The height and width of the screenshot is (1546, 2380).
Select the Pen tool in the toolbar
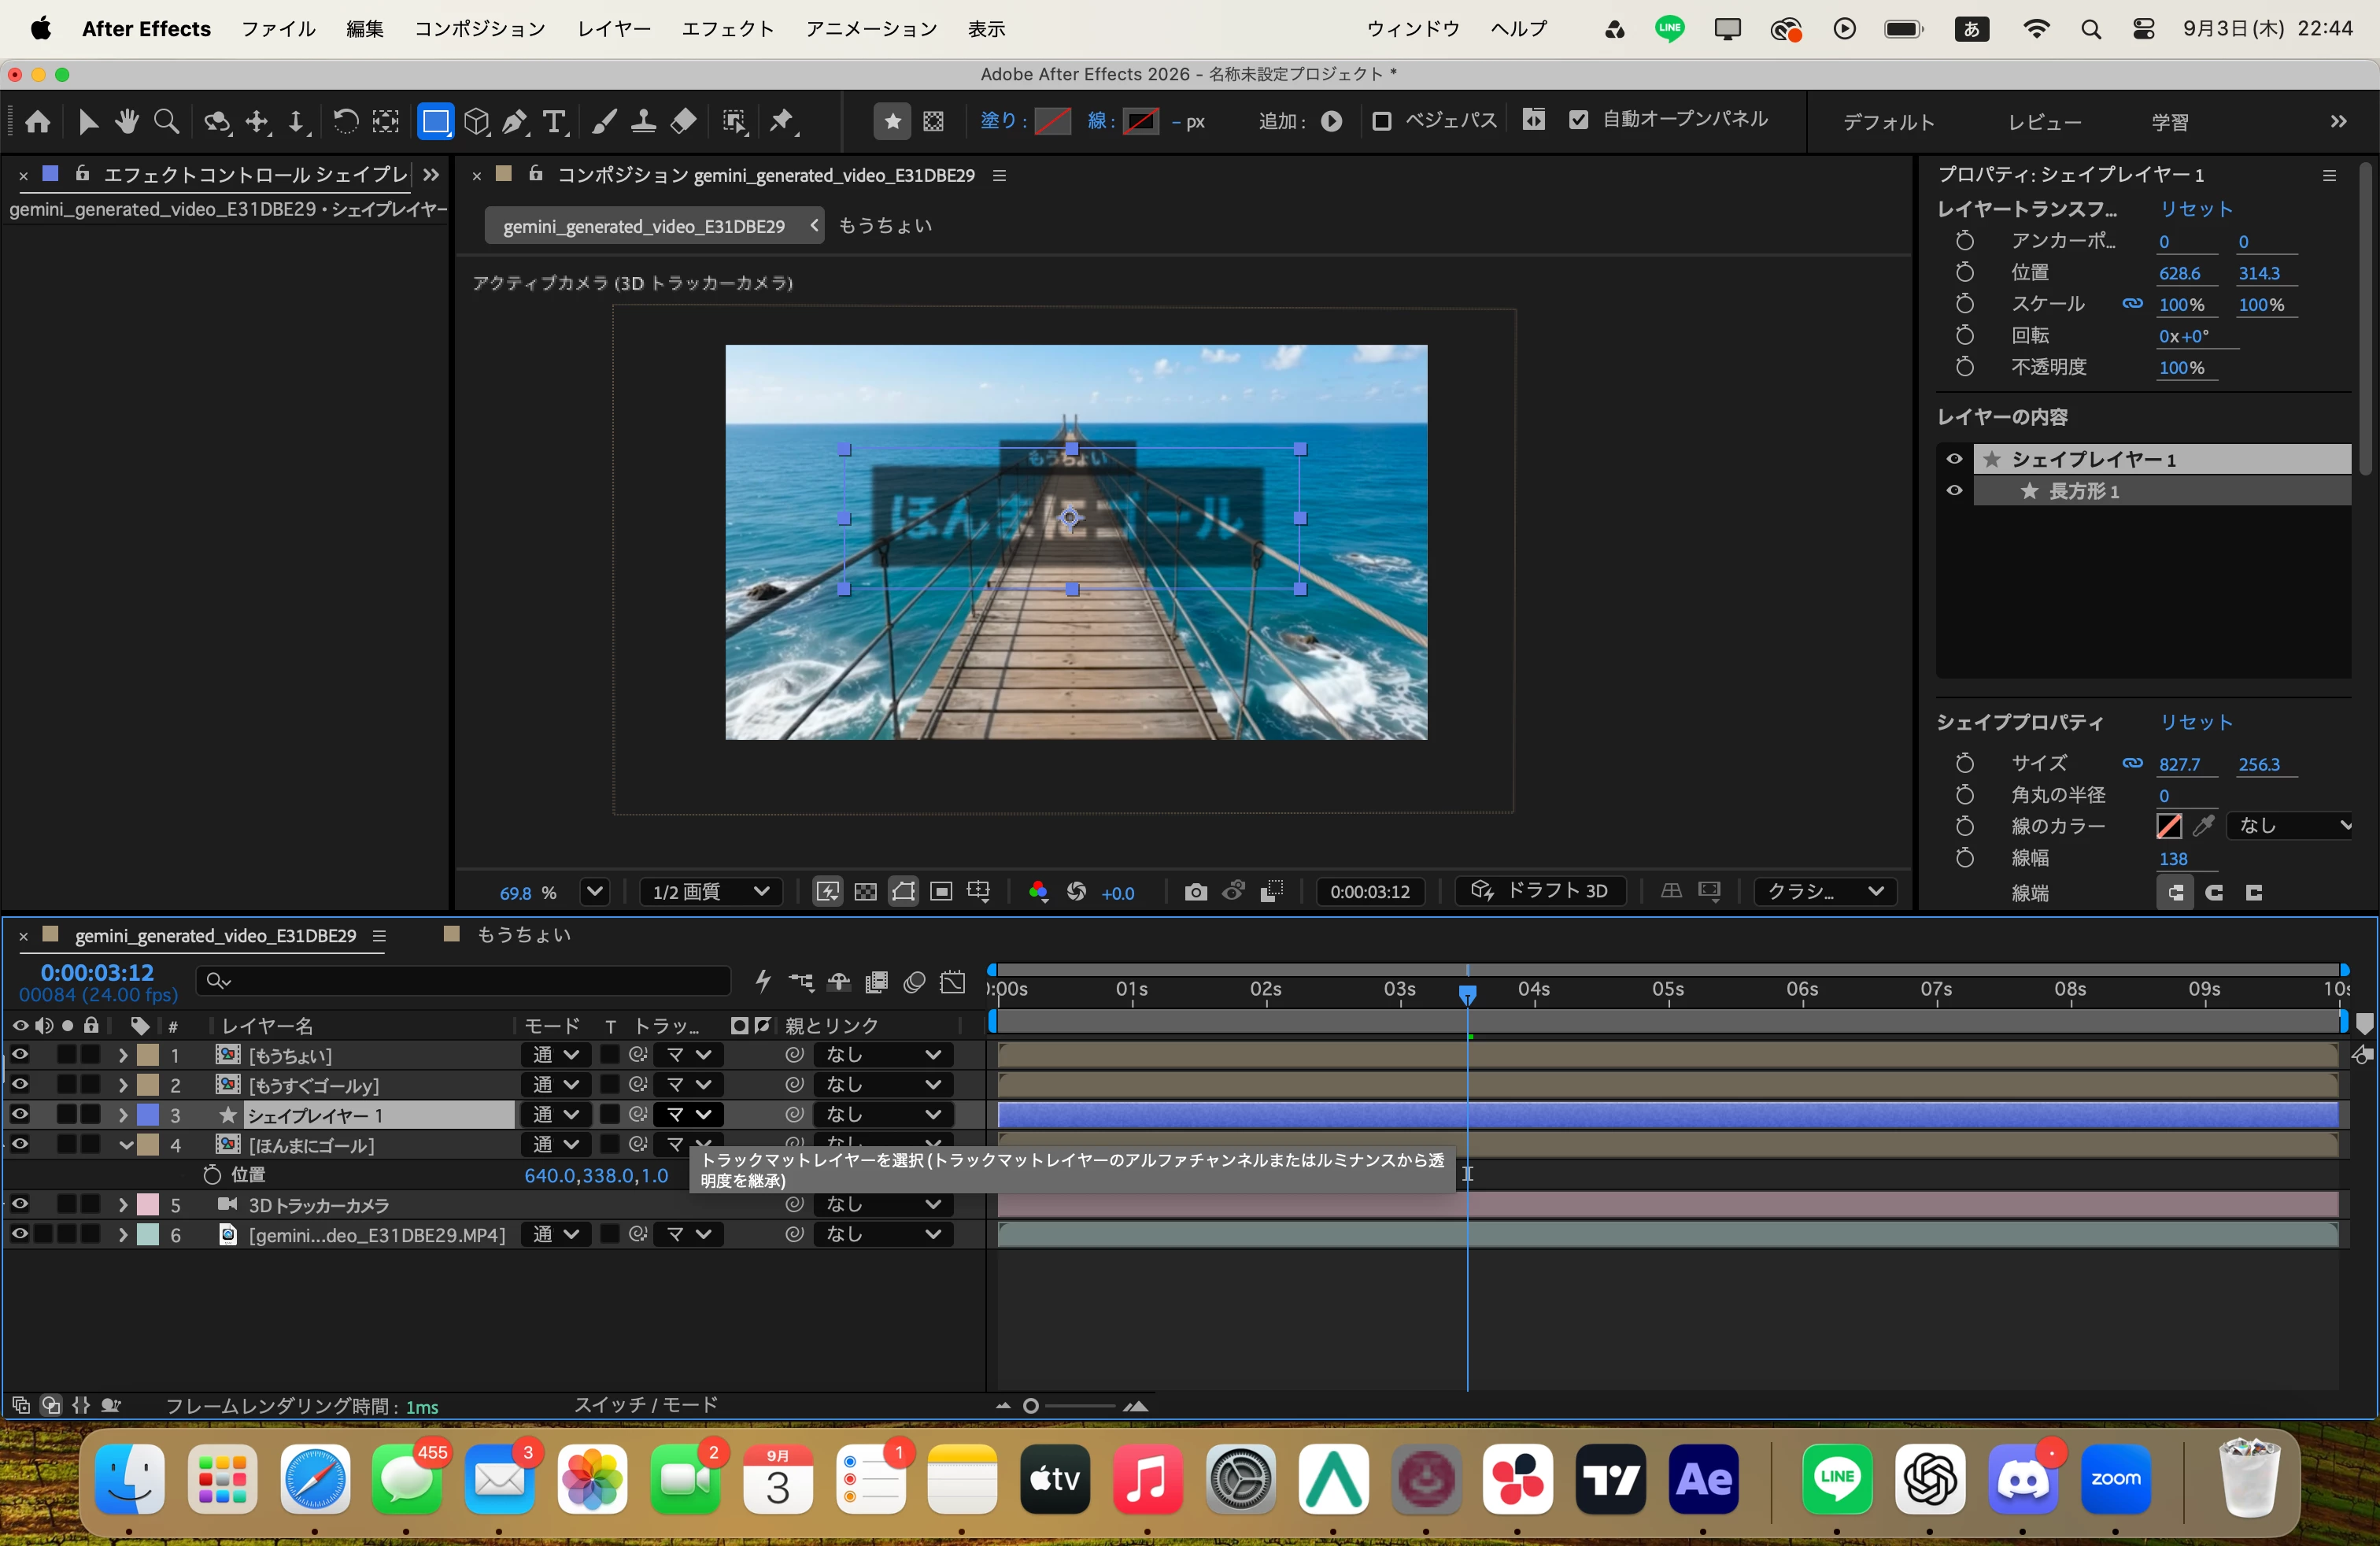[515, 122]
